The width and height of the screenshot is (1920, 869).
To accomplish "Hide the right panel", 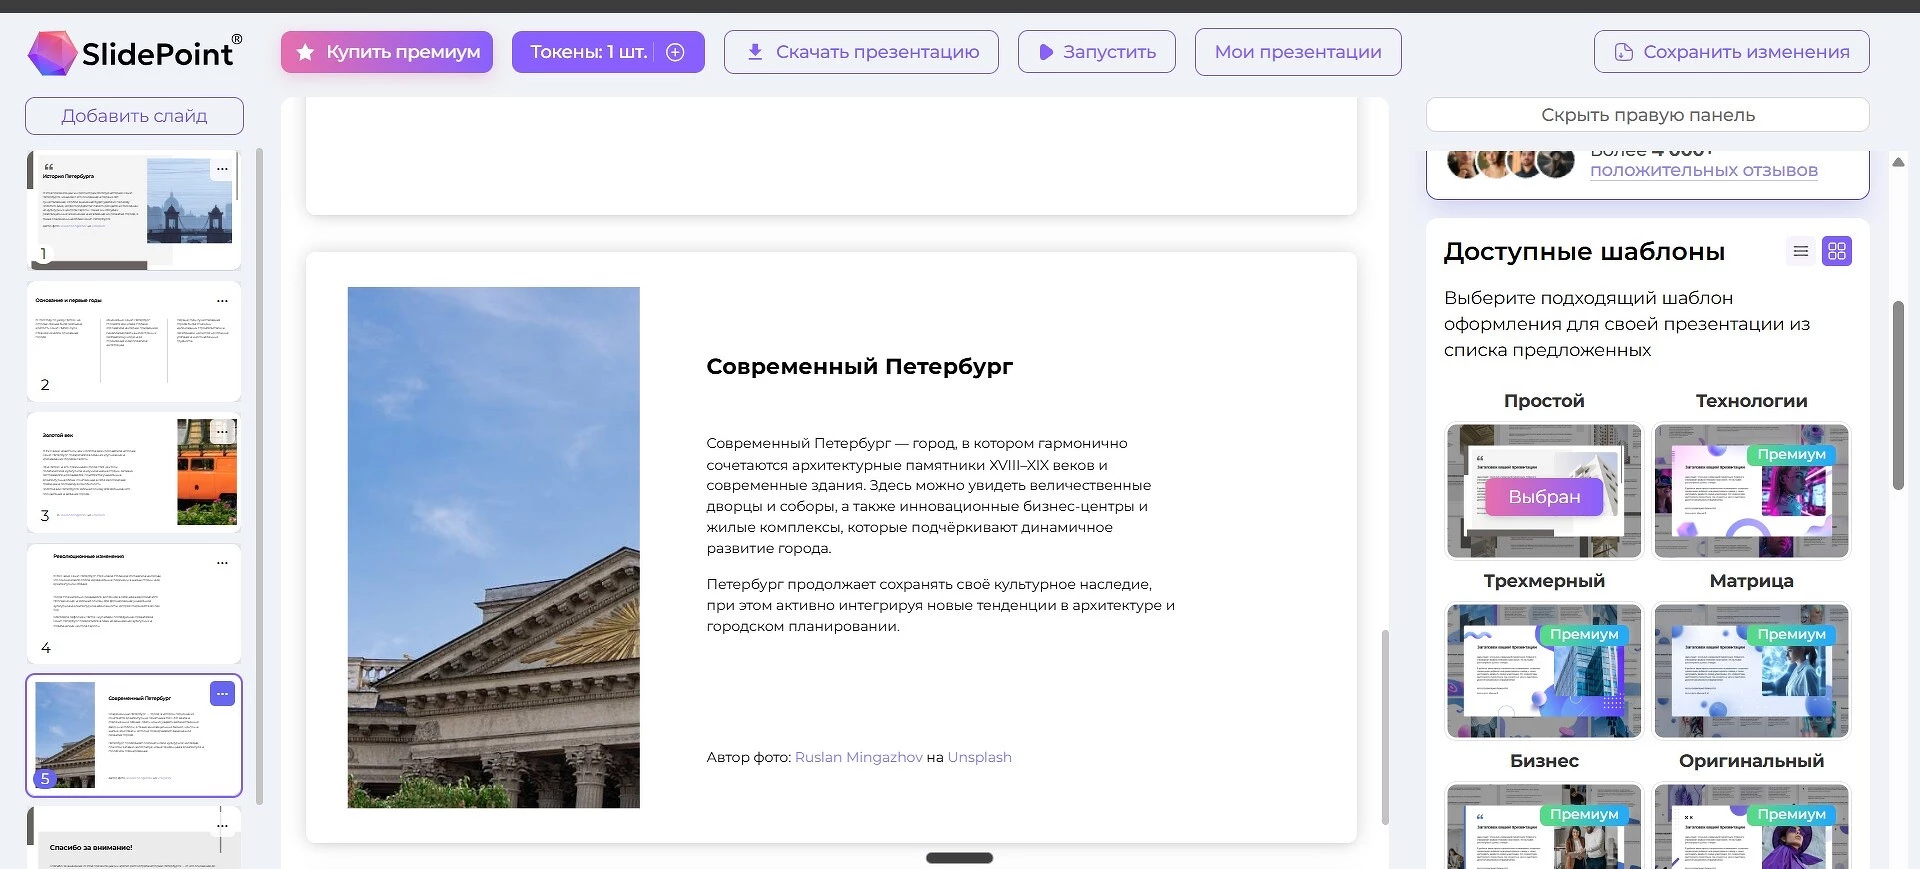I will tap(1647, 115).
